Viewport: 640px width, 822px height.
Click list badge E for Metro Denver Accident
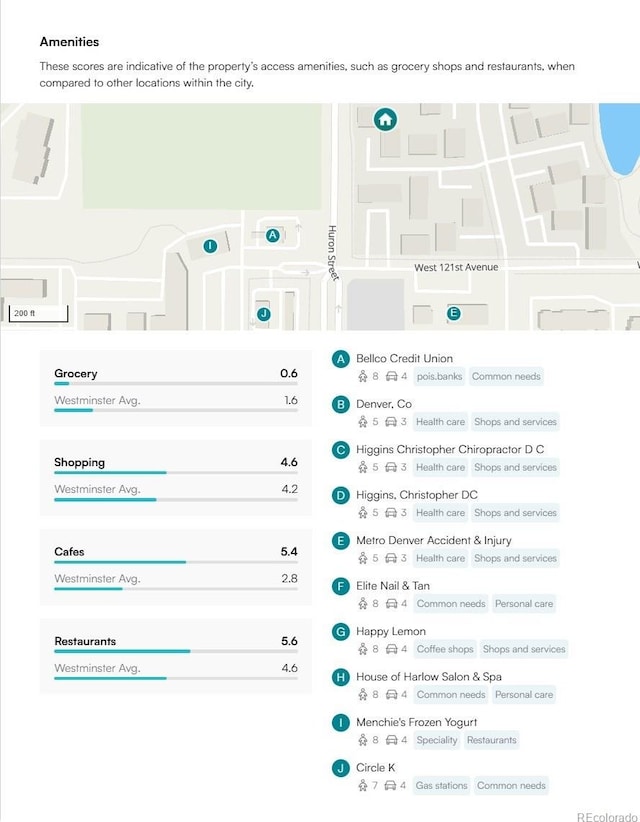point(341,541)
